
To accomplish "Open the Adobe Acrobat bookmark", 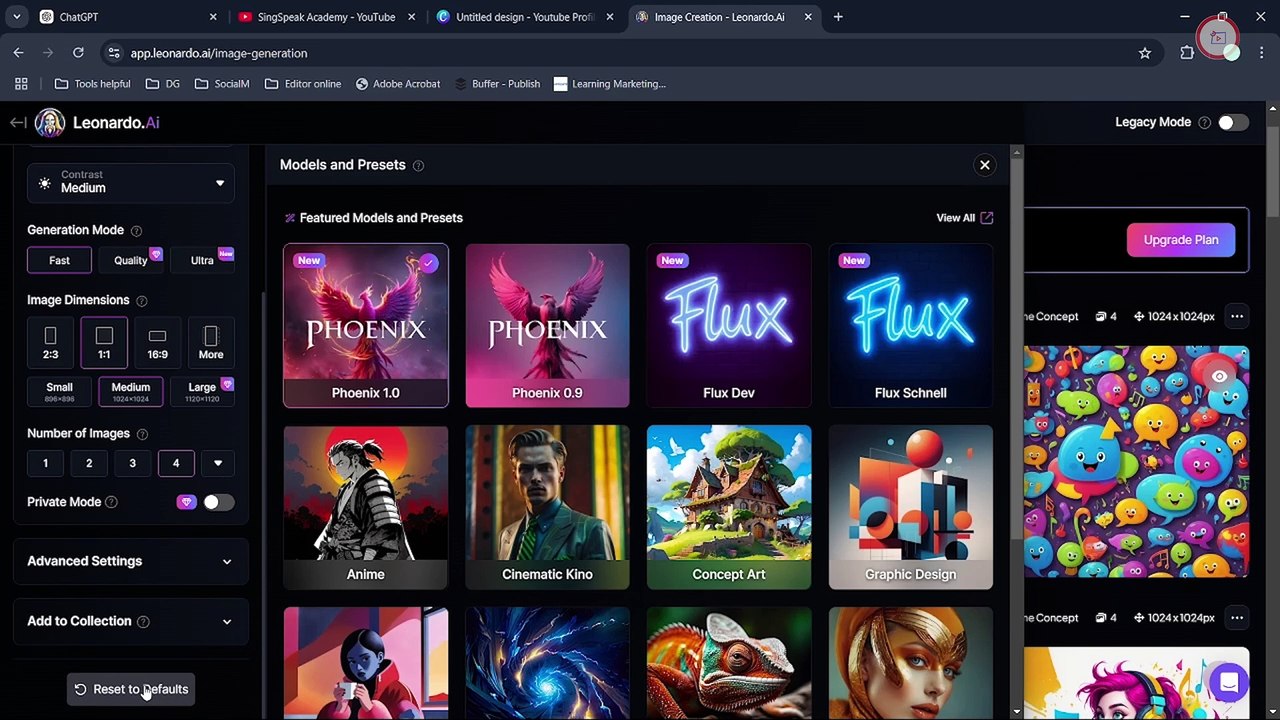I will tap(397, 84).
